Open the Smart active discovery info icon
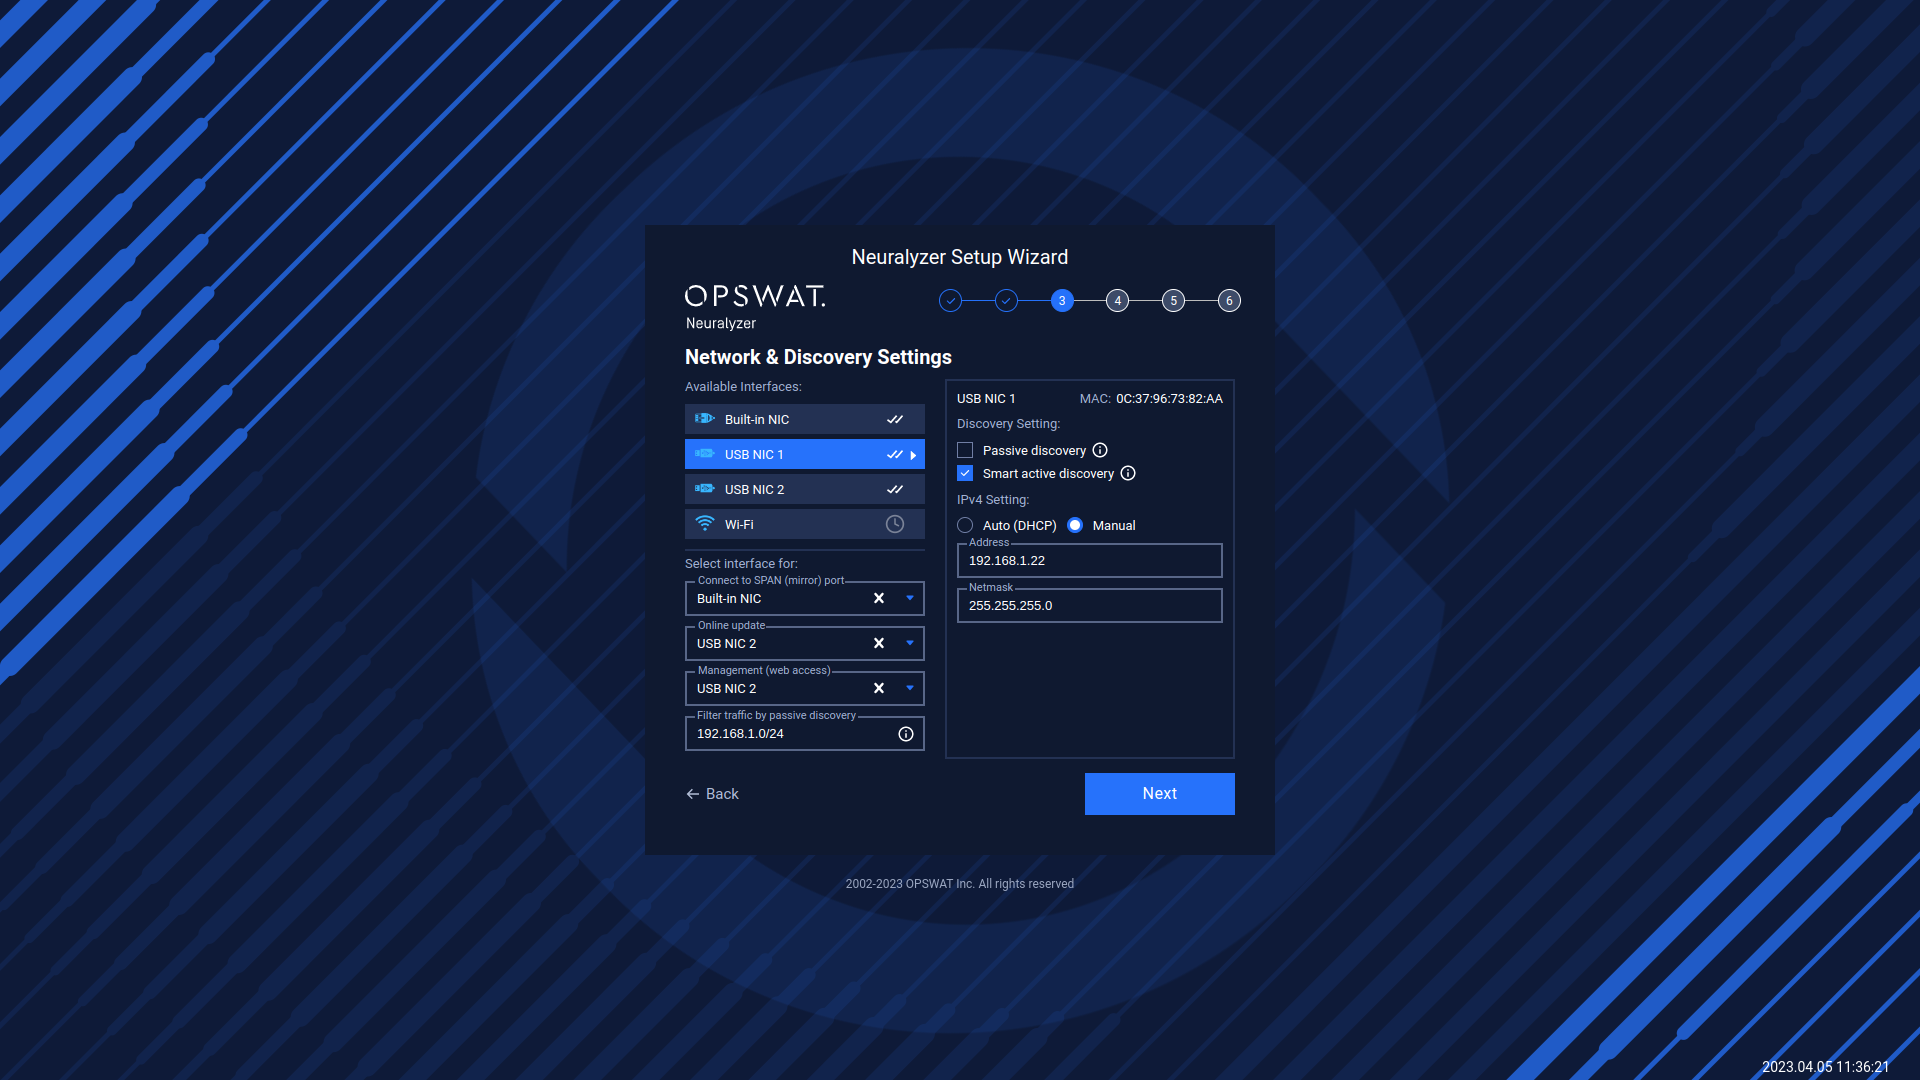This screenshot has height=1080, width=1920. 1128,473
